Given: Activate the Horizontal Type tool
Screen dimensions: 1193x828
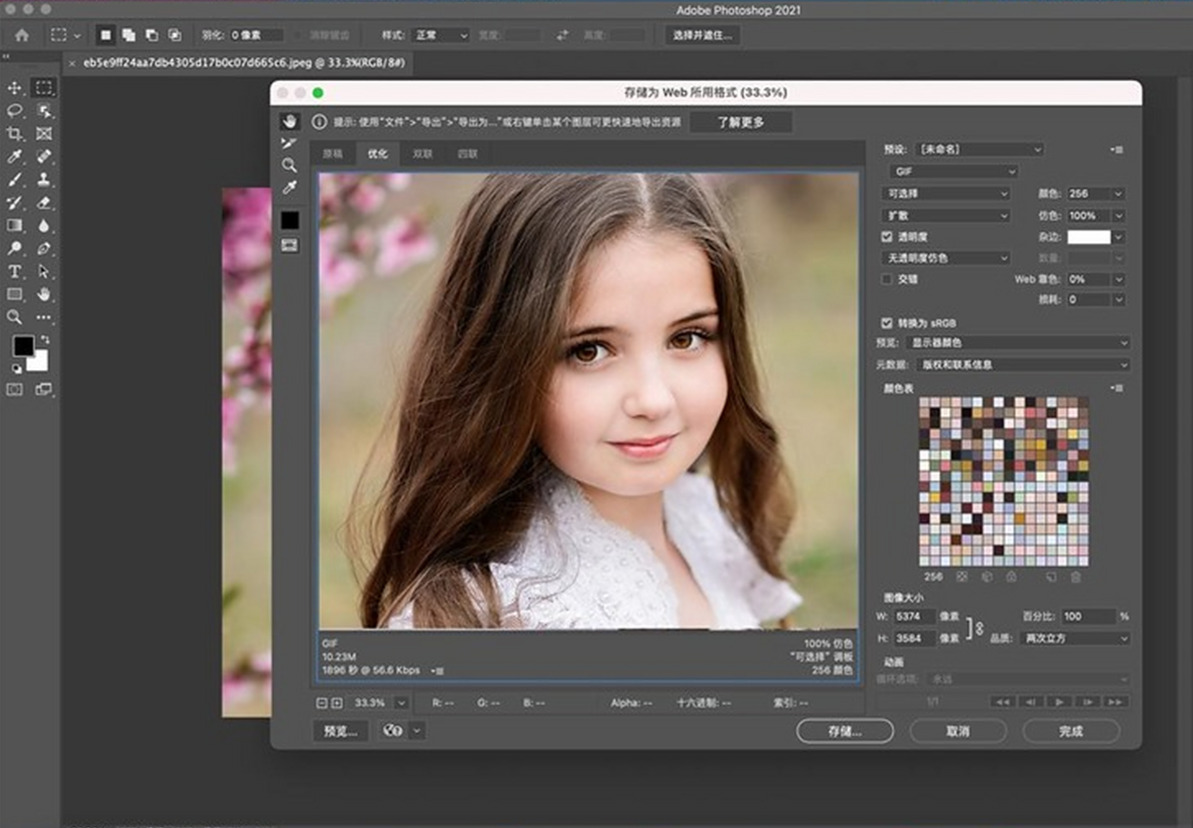Looking at the screenshot, I should [14, 272].
